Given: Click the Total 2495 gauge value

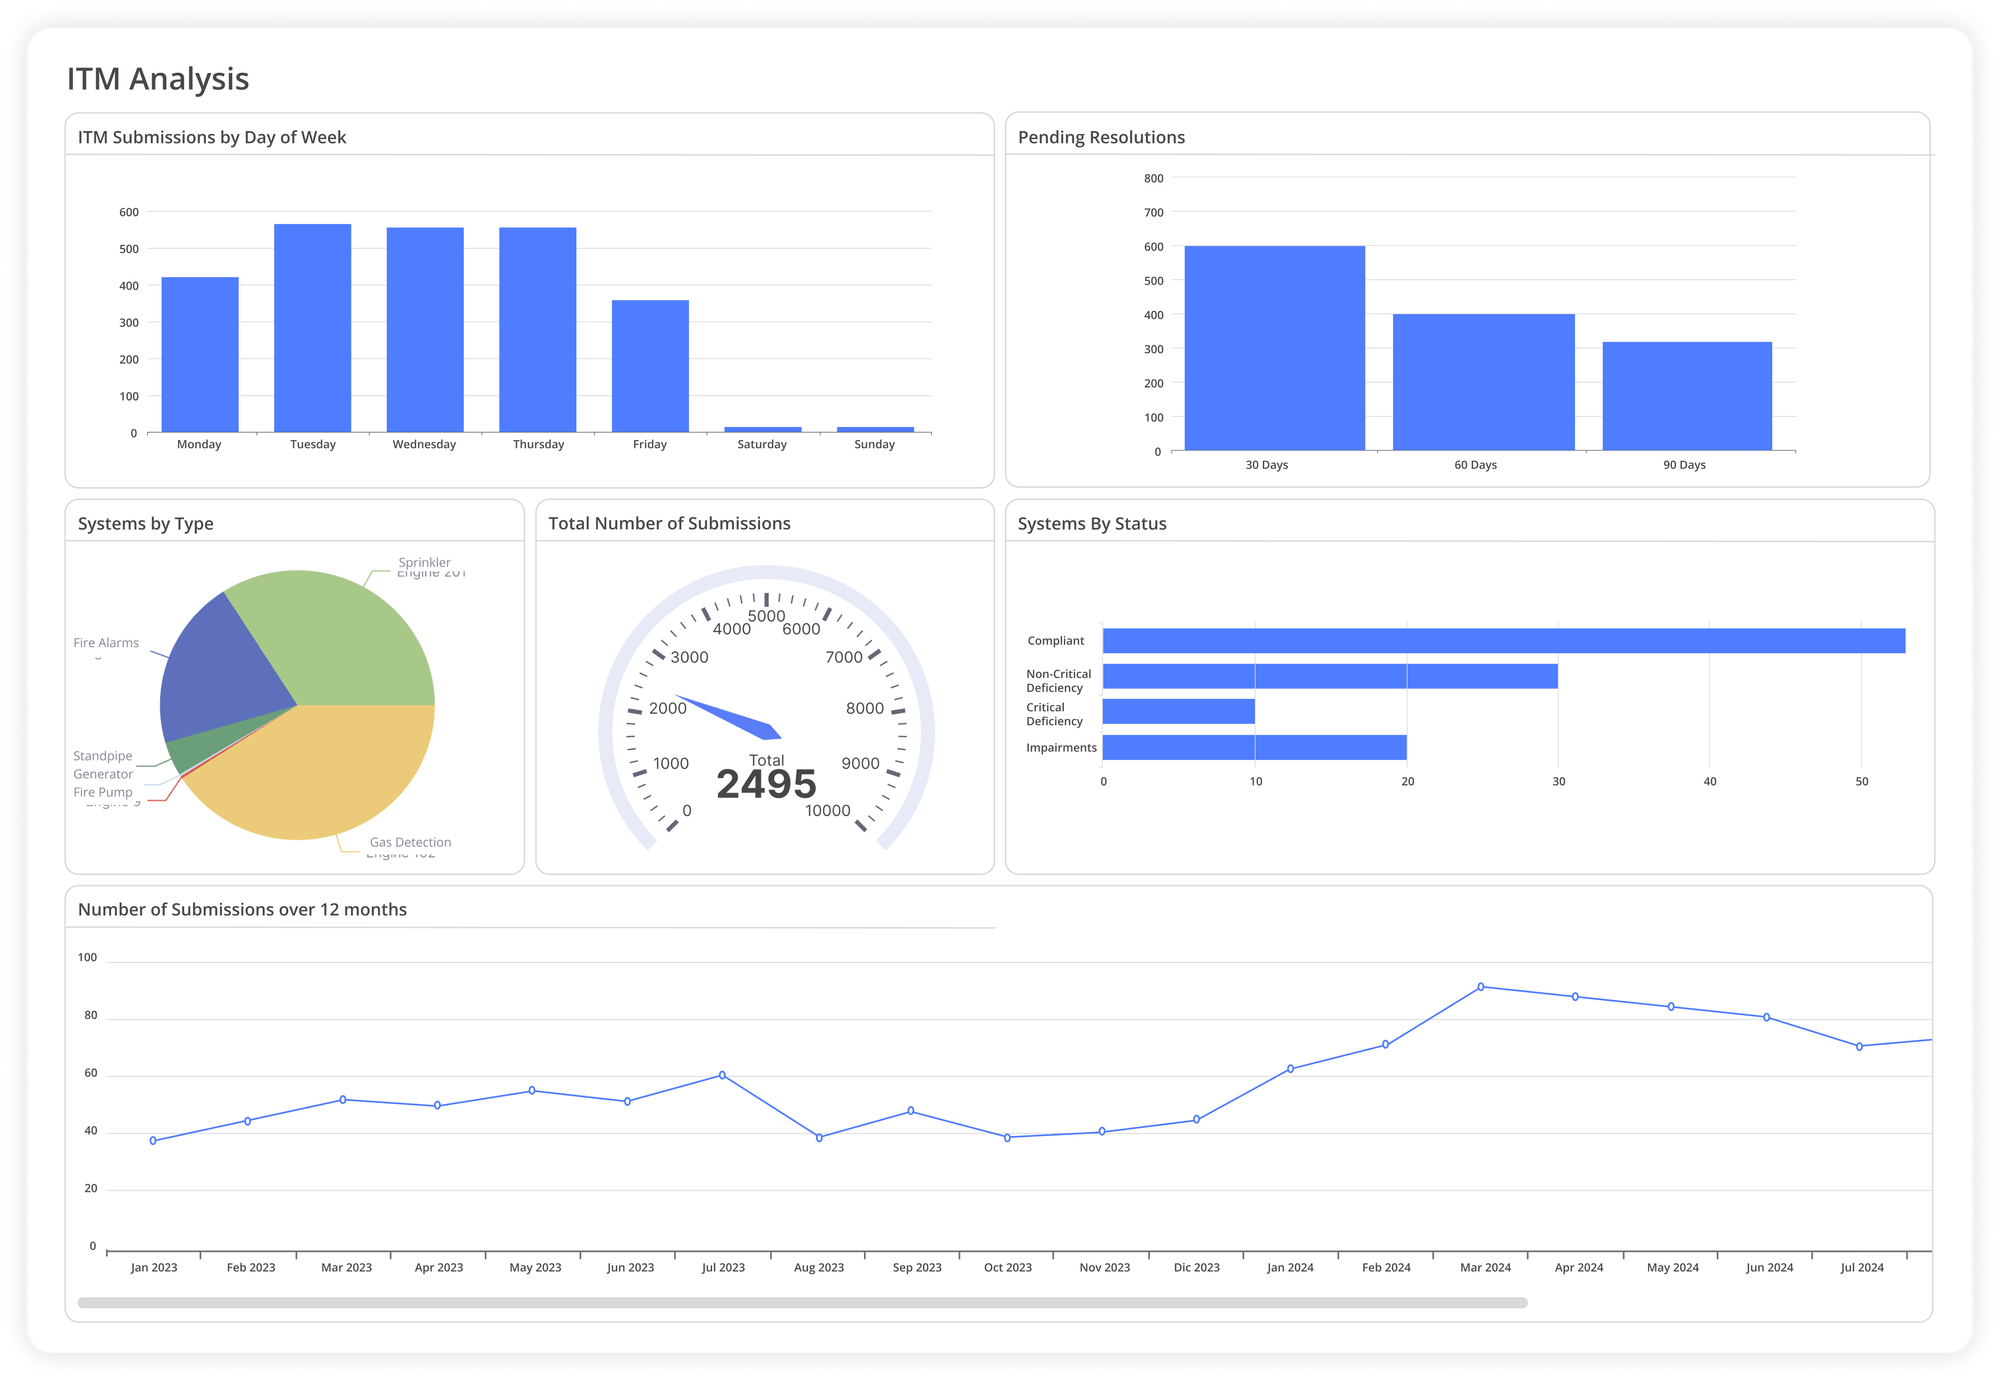Looking at the screenshot, I should pos(766,784).
